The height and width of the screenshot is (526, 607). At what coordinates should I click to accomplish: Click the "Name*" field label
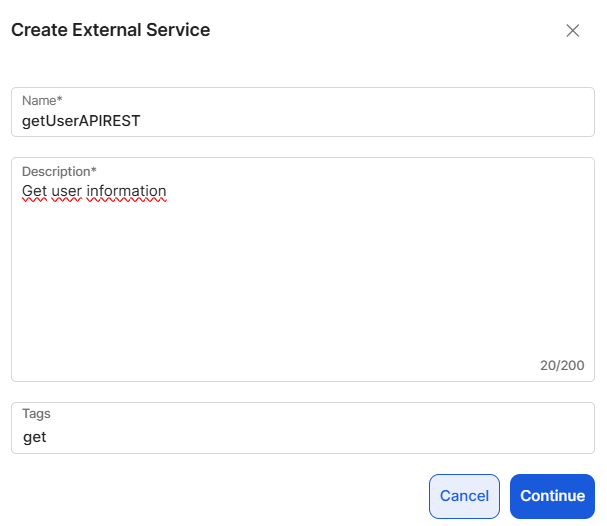point(42,101)
